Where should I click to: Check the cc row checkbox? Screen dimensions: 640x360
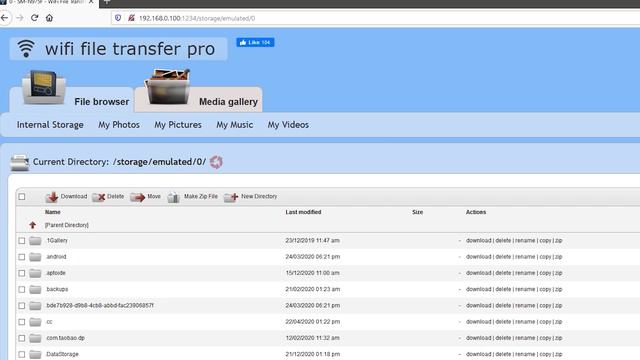coord(22,322)
